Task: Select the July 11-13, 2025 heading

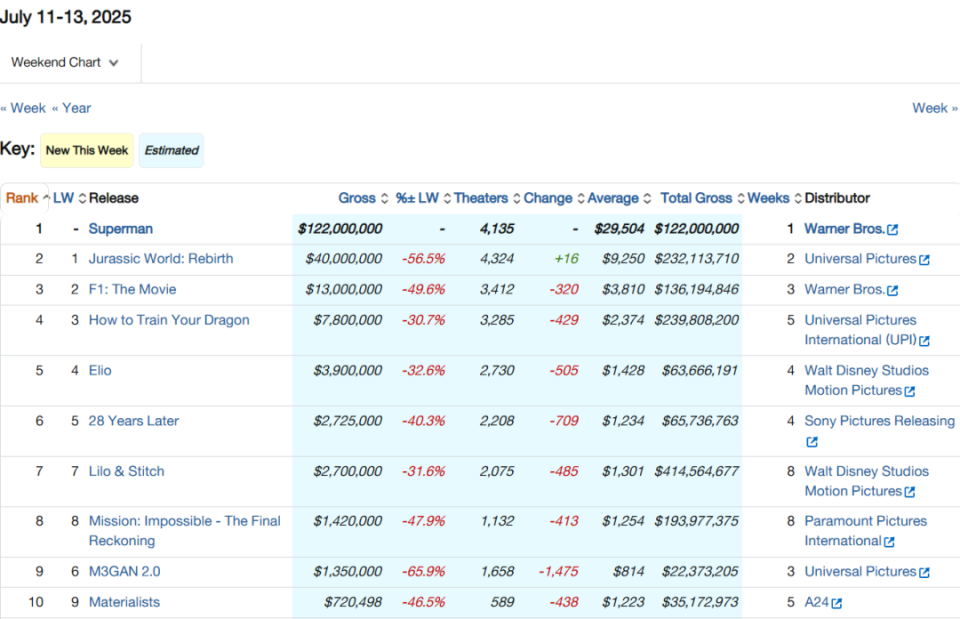Action: coord(66,17)
